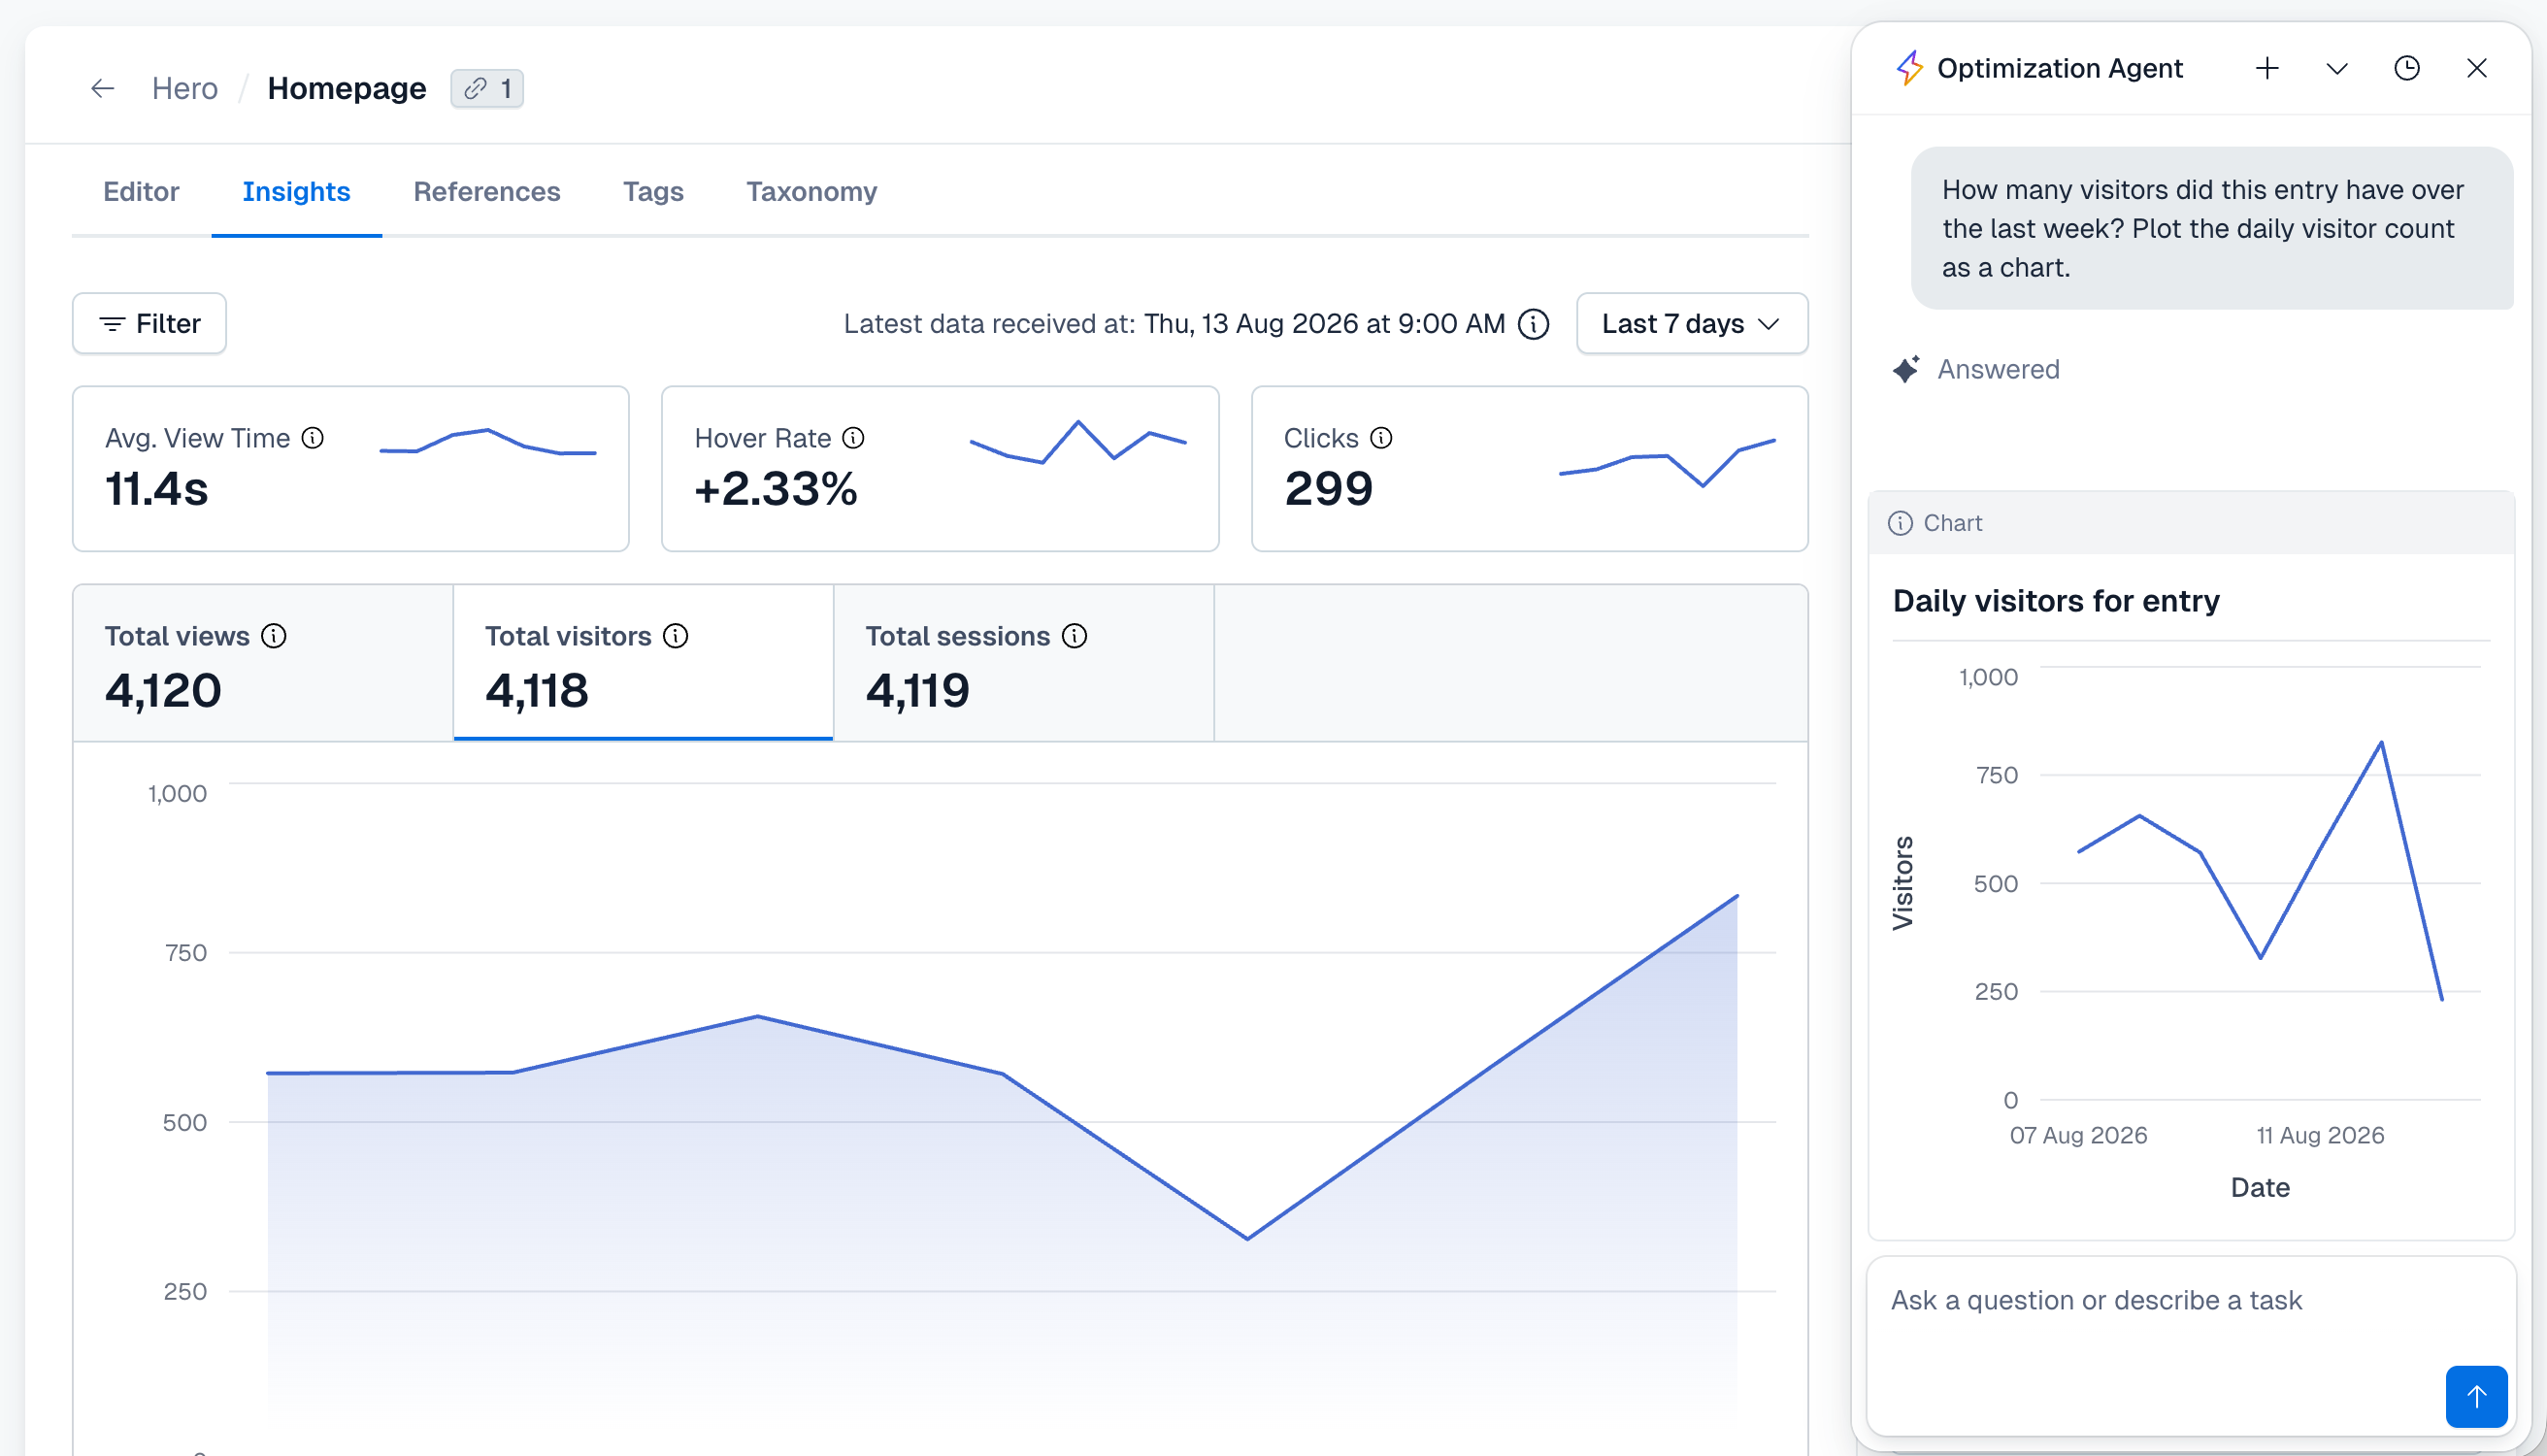Click the Total sessions count 4,119

point(918,691)
